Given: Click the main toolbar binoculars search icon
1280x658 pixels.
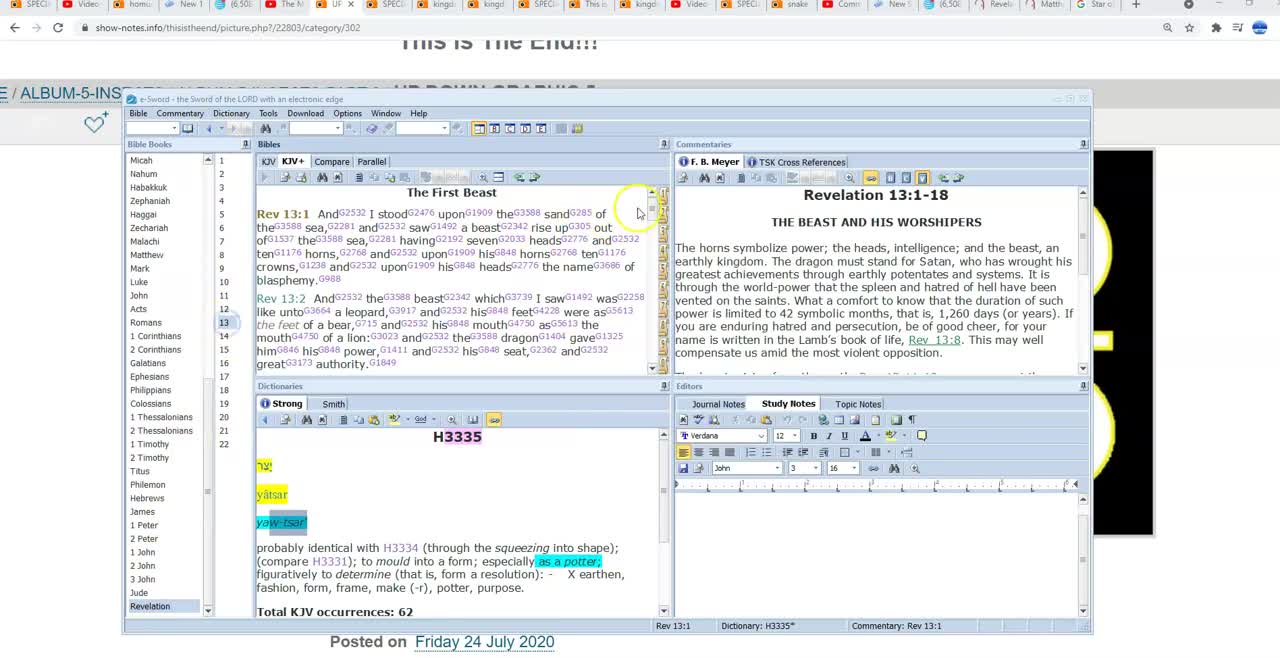Looking at the screenshot, I should 265,129.
